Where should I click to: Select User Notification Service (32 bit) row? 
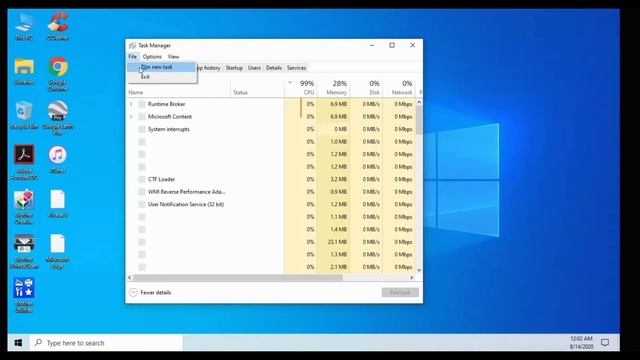pos(186,204)
